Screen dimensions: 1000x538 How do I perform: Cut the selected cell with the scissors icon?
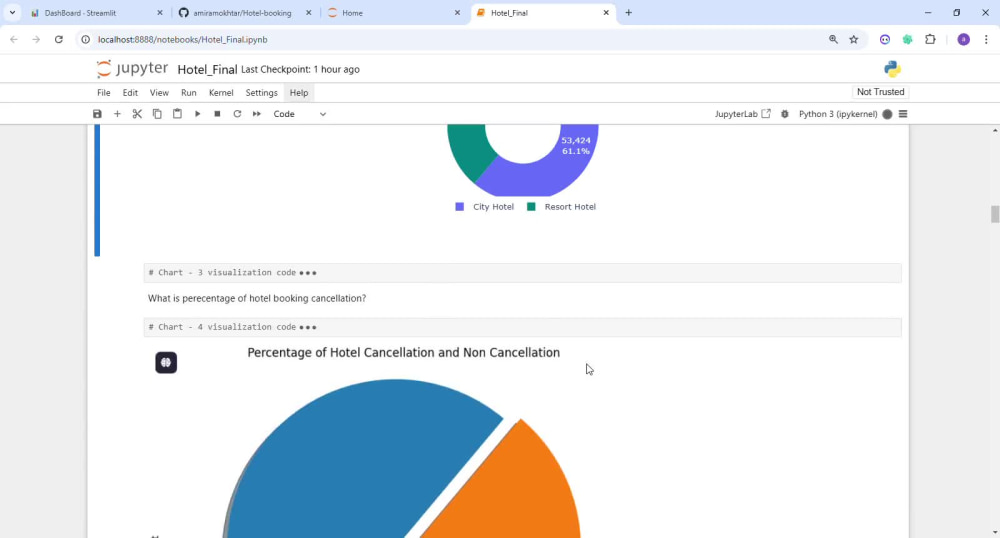click(137, 114)
